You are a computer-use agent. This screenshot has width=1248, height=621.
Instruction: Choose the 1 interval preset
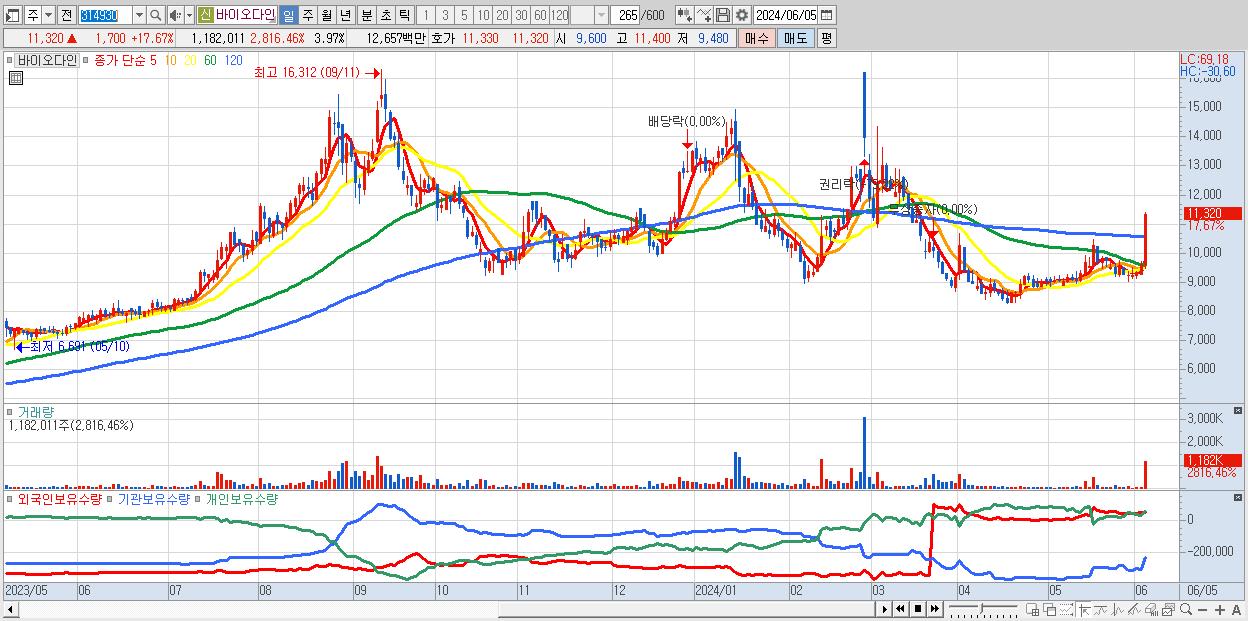pos(426,15)
